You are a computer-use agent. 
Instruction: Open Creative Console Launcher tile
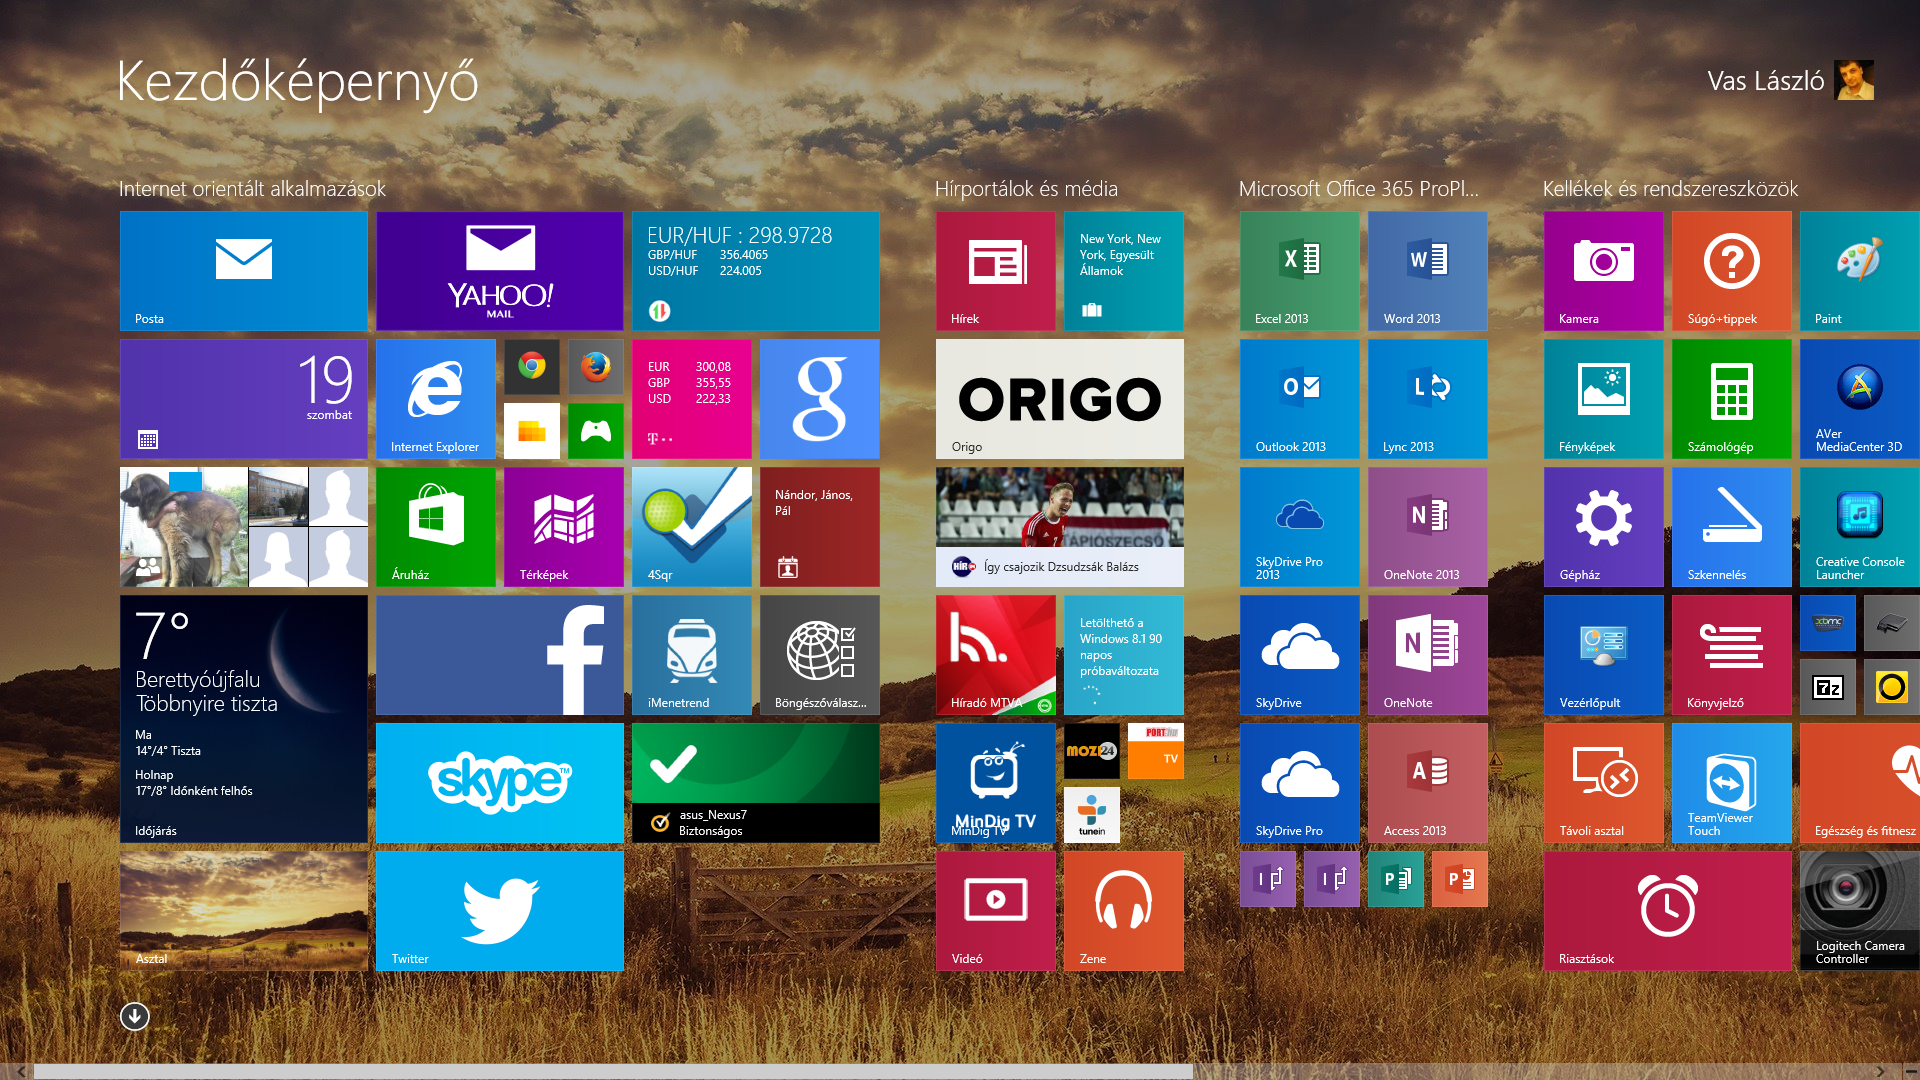(x=1859, y=527)
